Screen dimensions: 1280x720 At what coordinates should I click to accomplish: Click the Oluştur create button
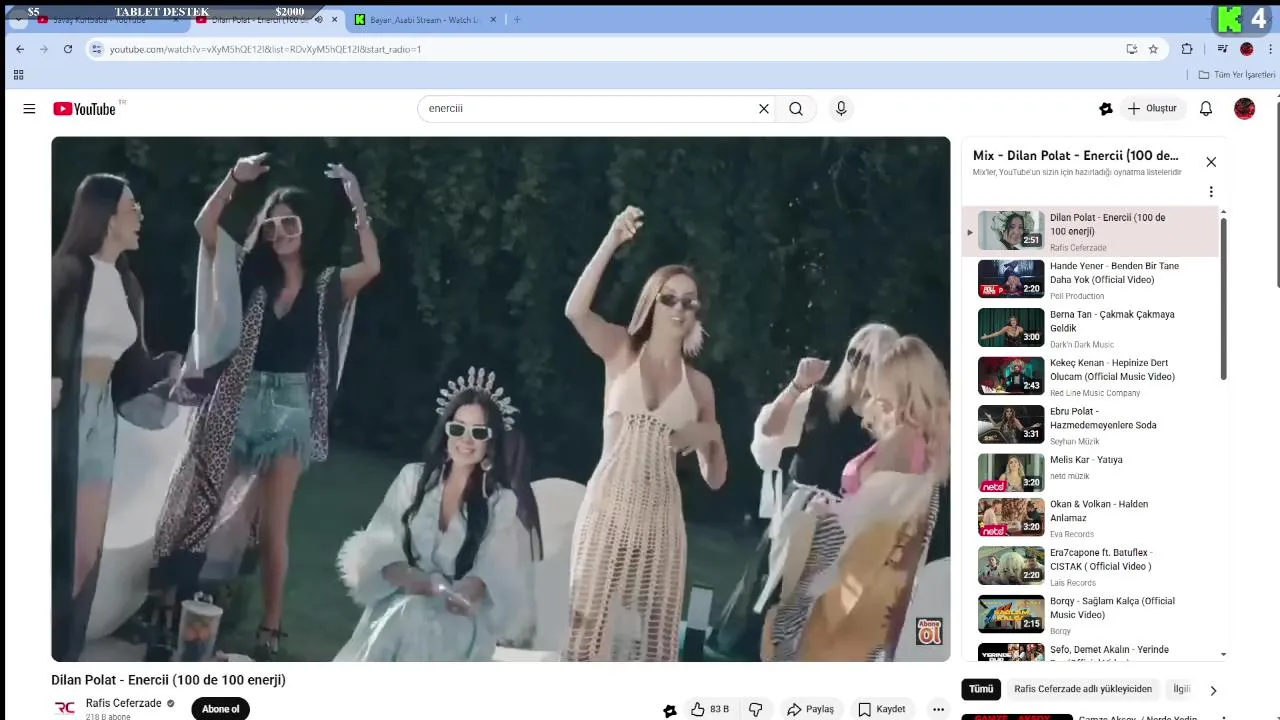tap(1152, 108)
